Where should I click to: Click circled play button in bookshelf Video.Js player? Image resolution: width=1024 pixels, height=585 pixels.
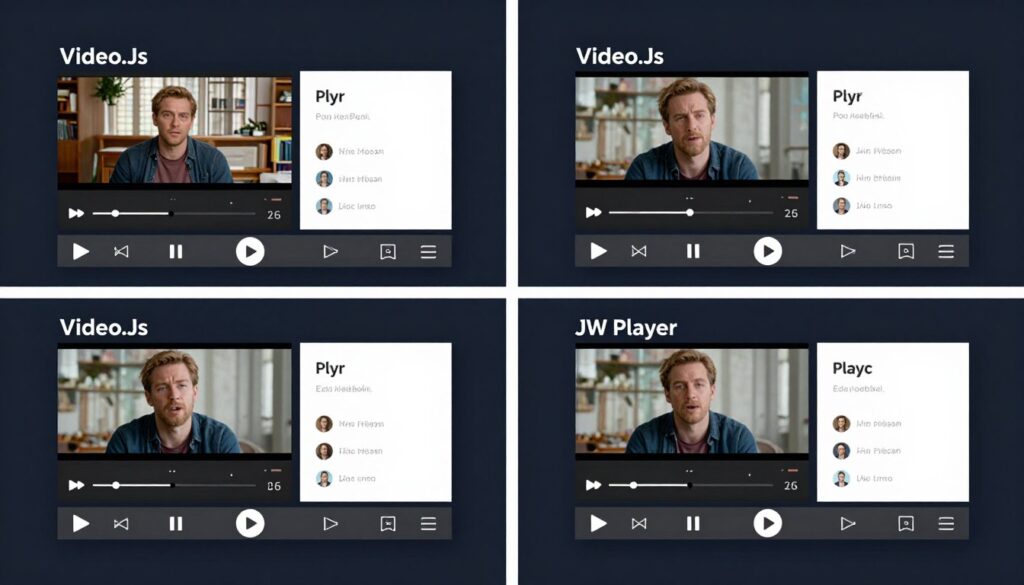[x=250, y=251]
